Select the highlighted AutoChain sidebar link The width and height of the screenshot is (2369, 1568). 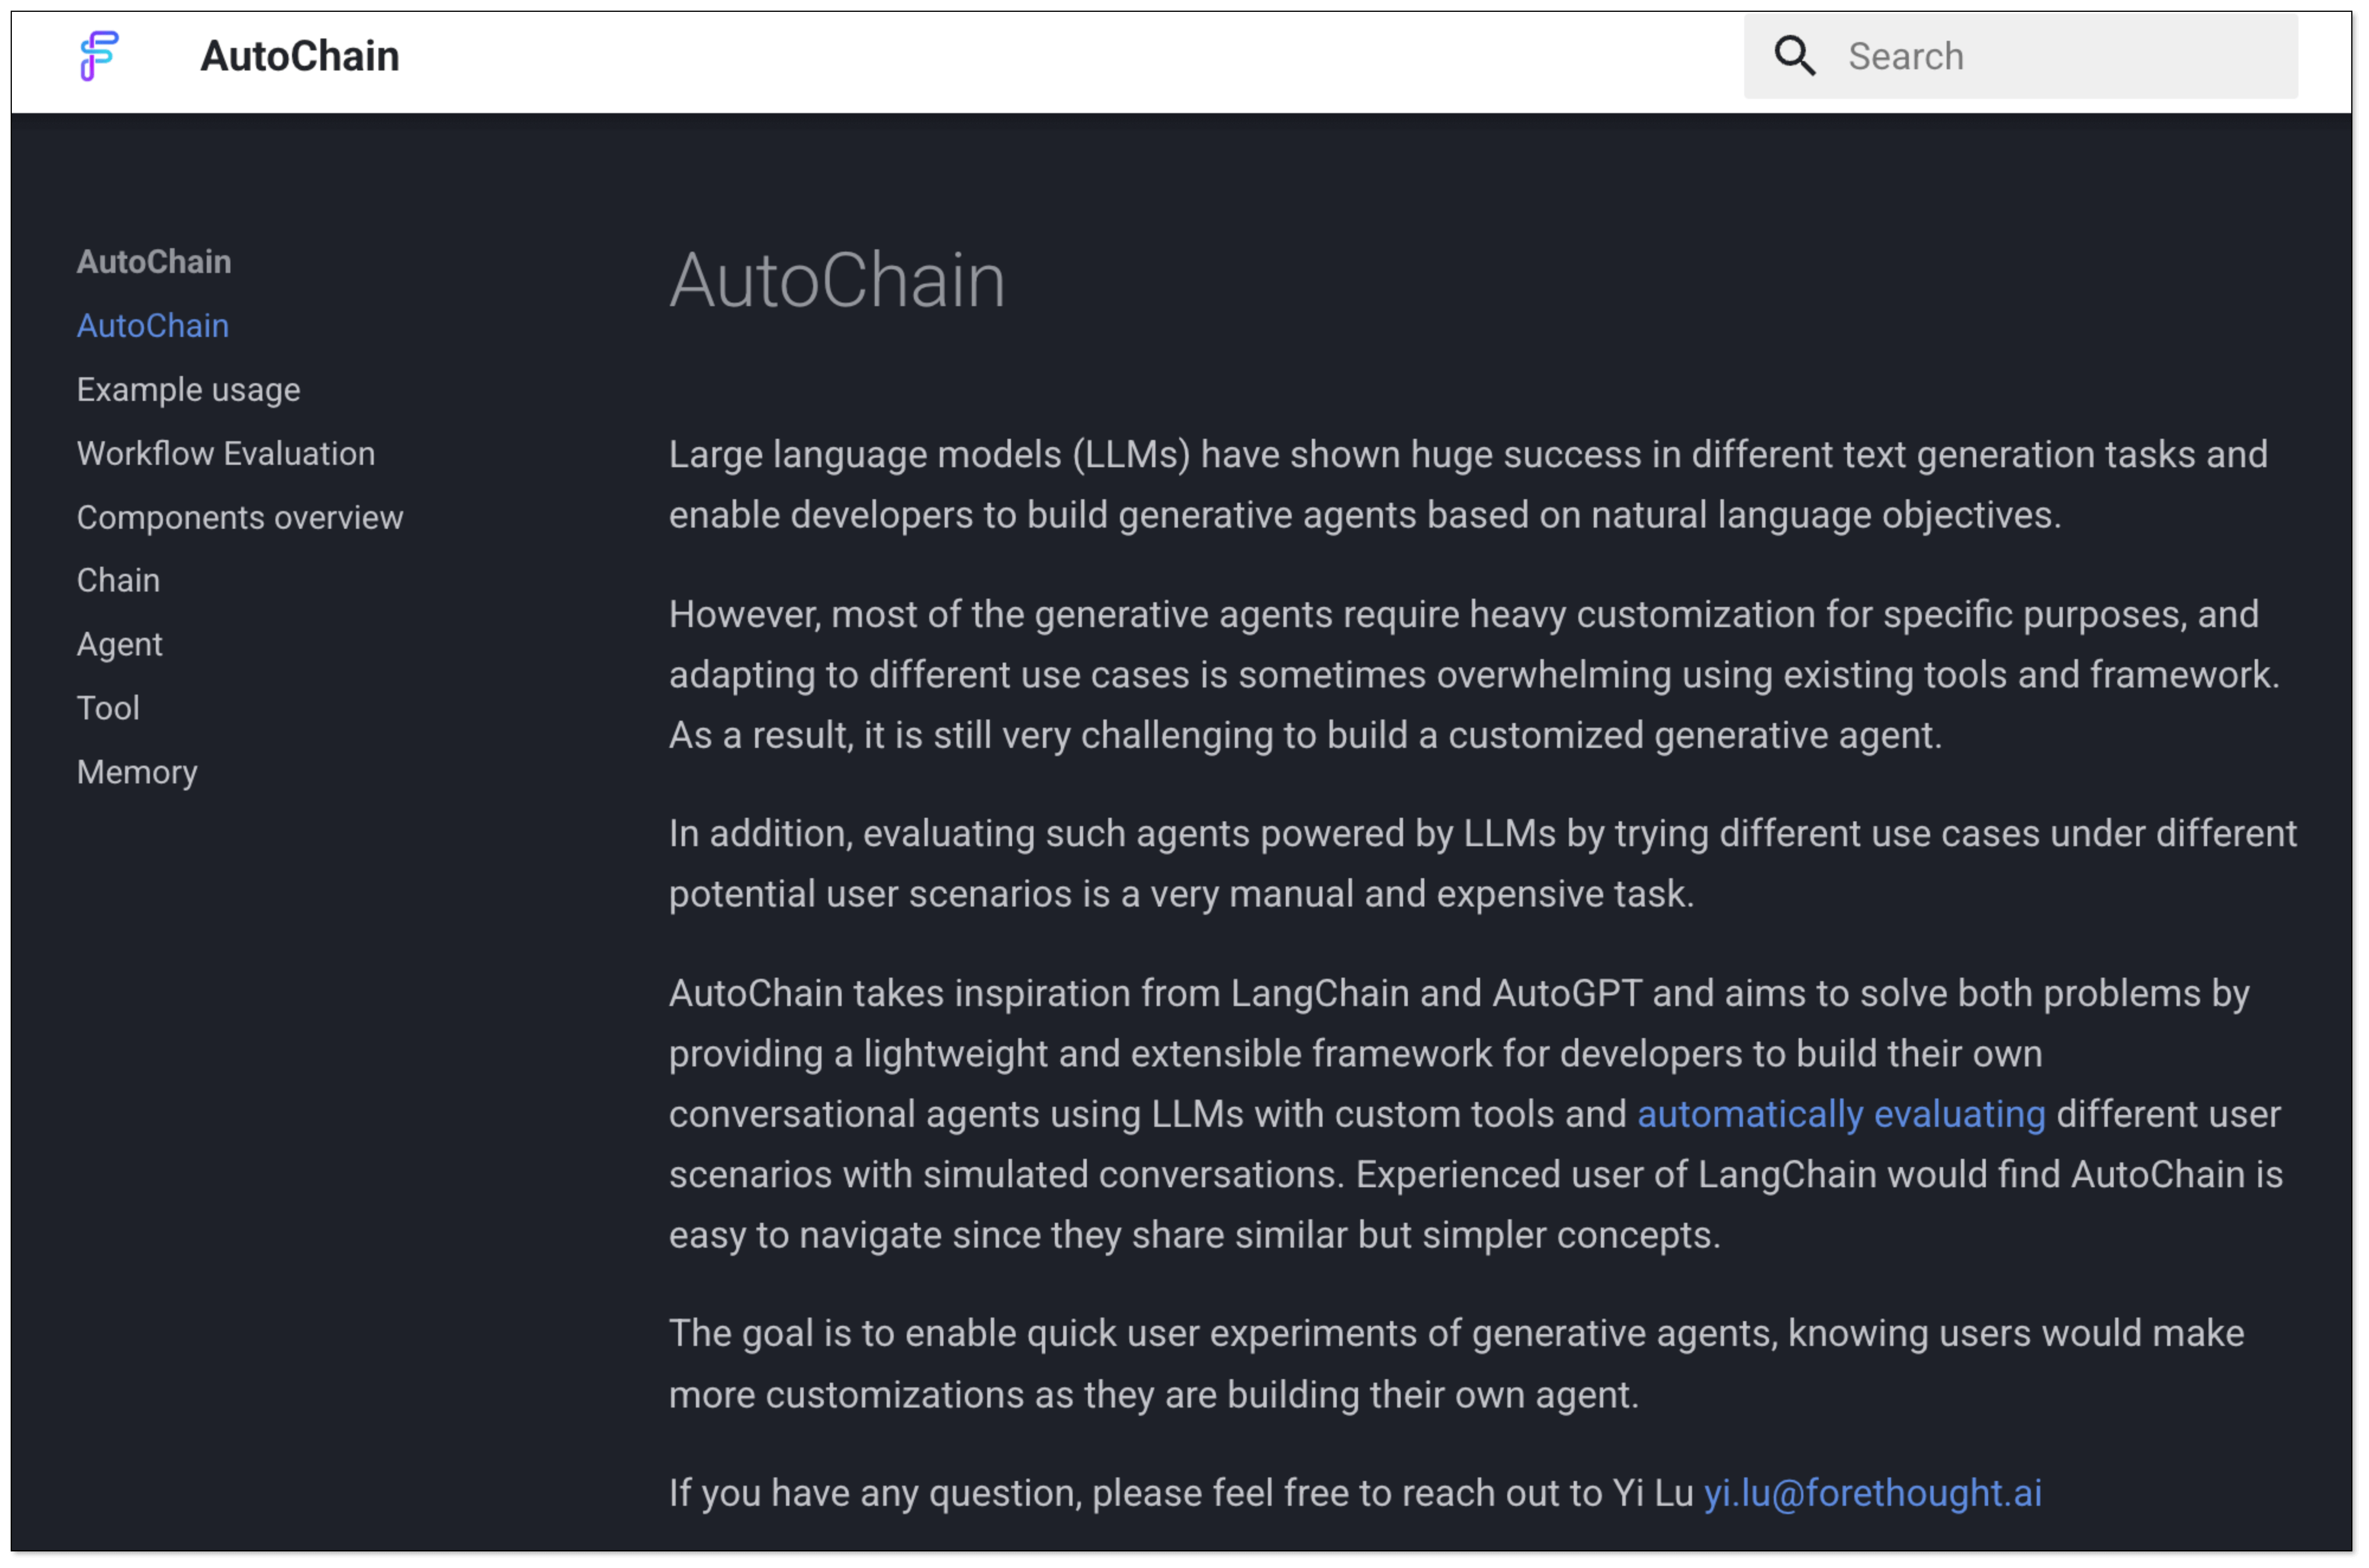pos(153,326)
